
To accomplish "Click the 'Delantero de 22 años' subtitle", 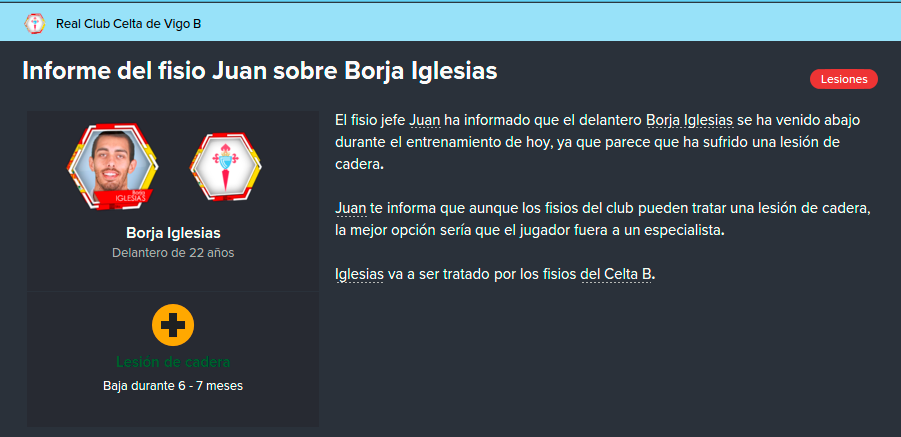I will click(173, 253).
